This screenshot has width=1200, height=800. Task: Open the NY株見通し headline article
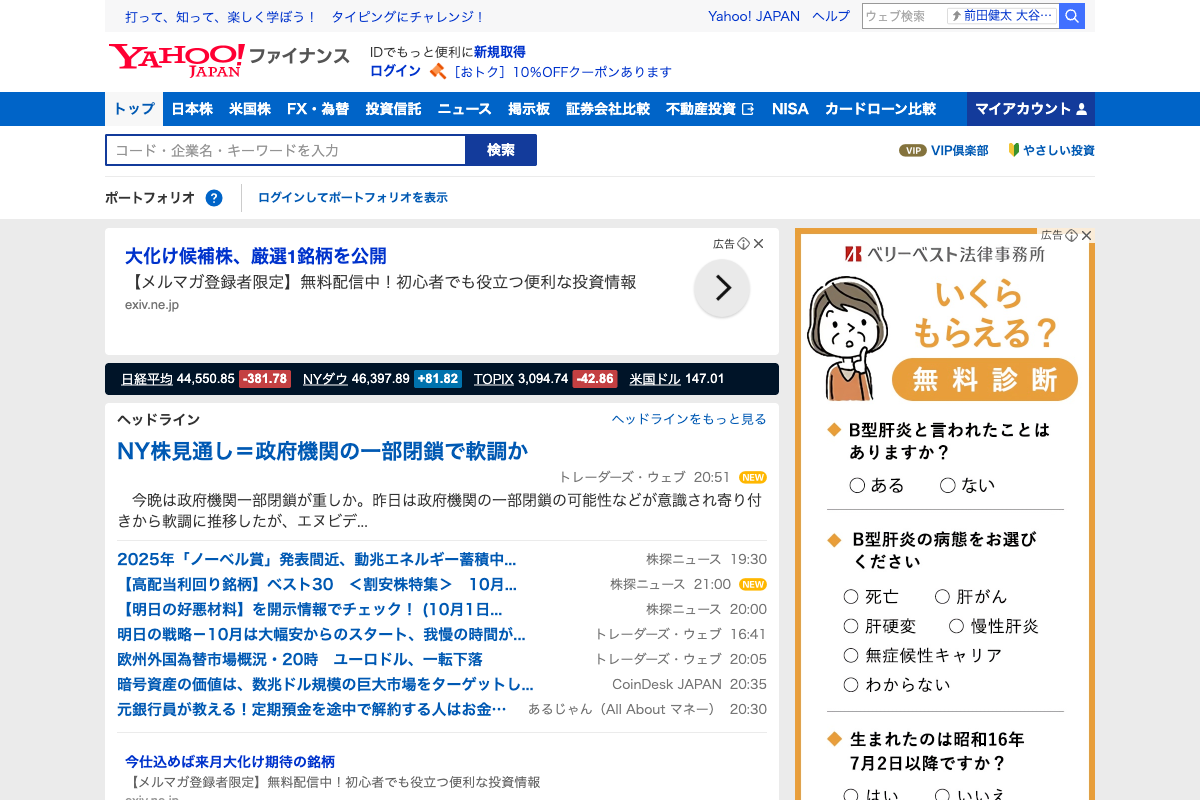point(322,451)
